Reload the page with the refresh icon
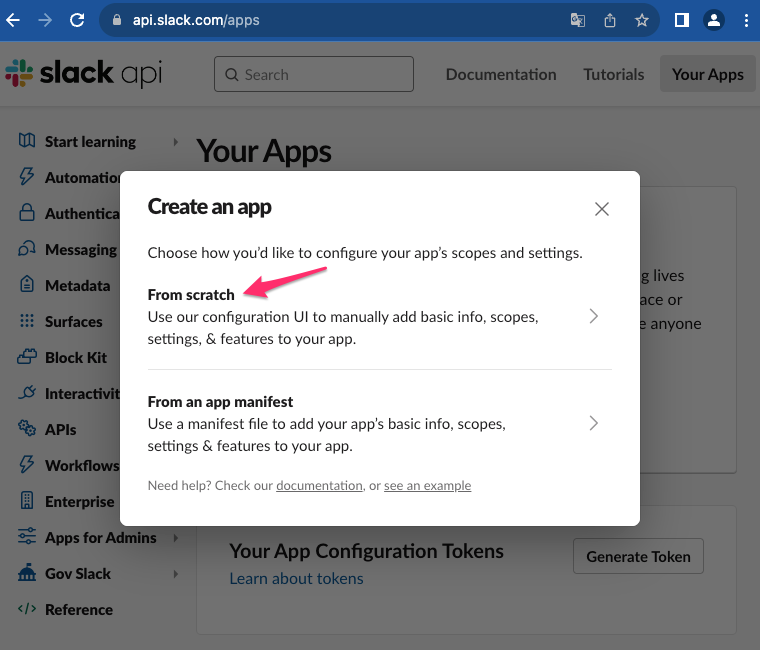 [x=77, y=20]
